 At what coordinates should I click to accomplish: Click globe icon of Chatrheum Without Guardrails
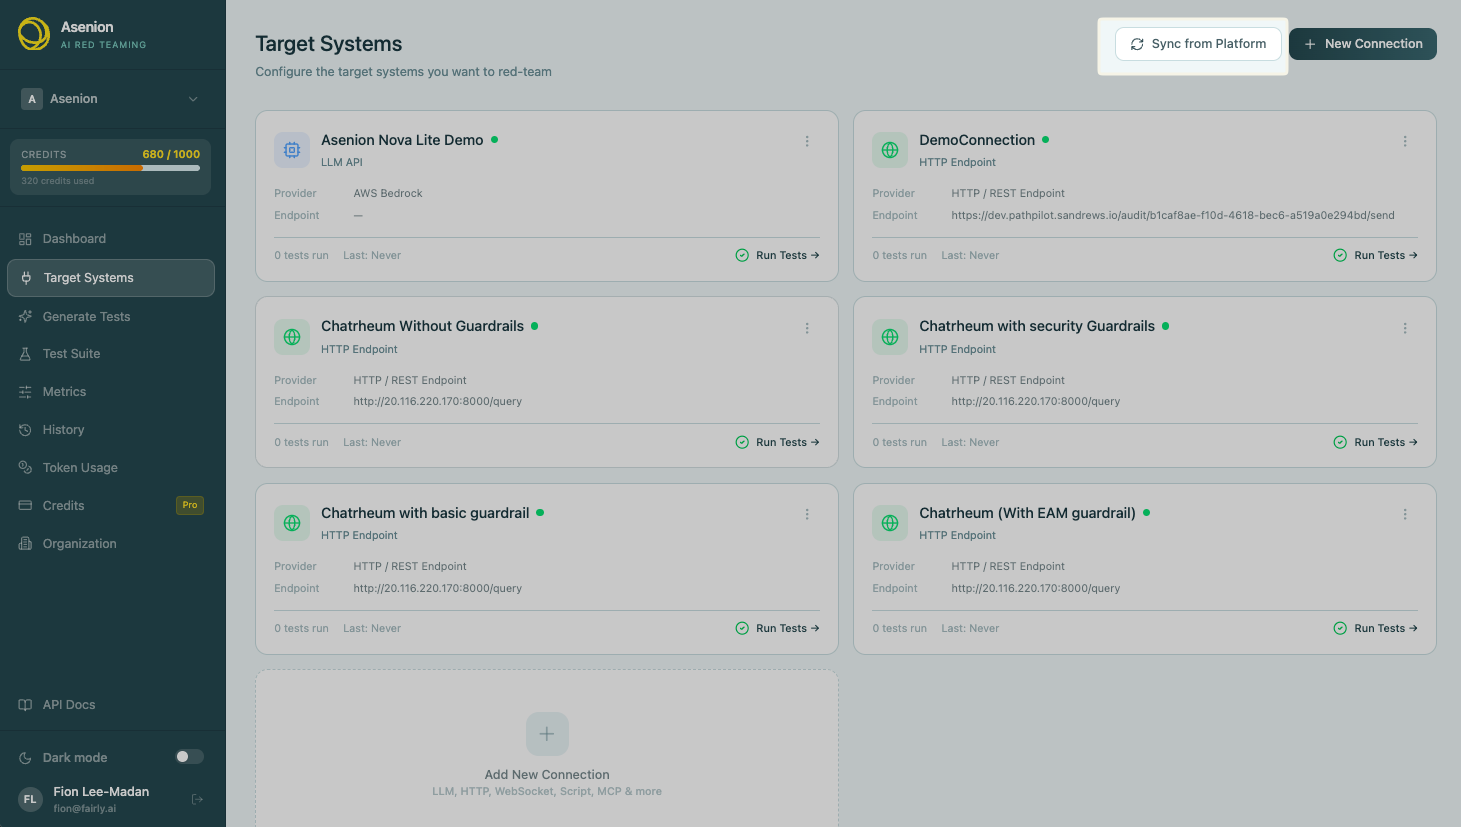[292, 337]
